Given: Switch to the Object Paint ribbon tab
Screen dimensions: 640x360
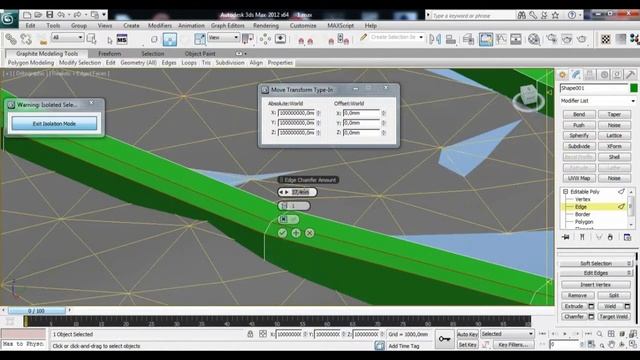Looking at the screenshot, I should (200, 54).
